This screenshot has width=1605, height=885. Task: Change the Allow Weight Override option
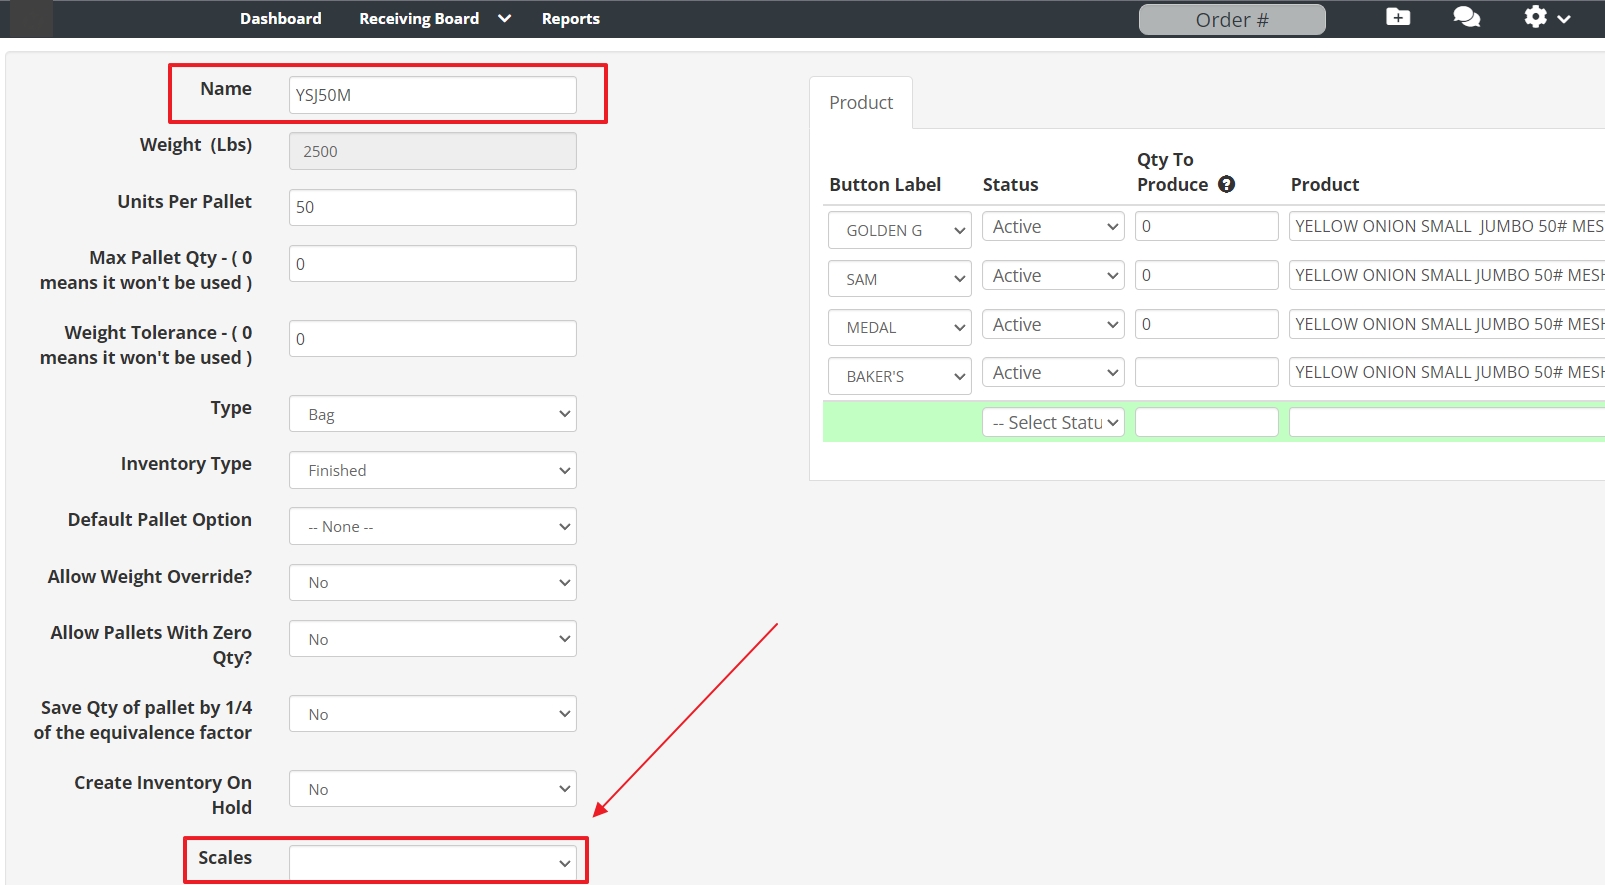point(432,582)
